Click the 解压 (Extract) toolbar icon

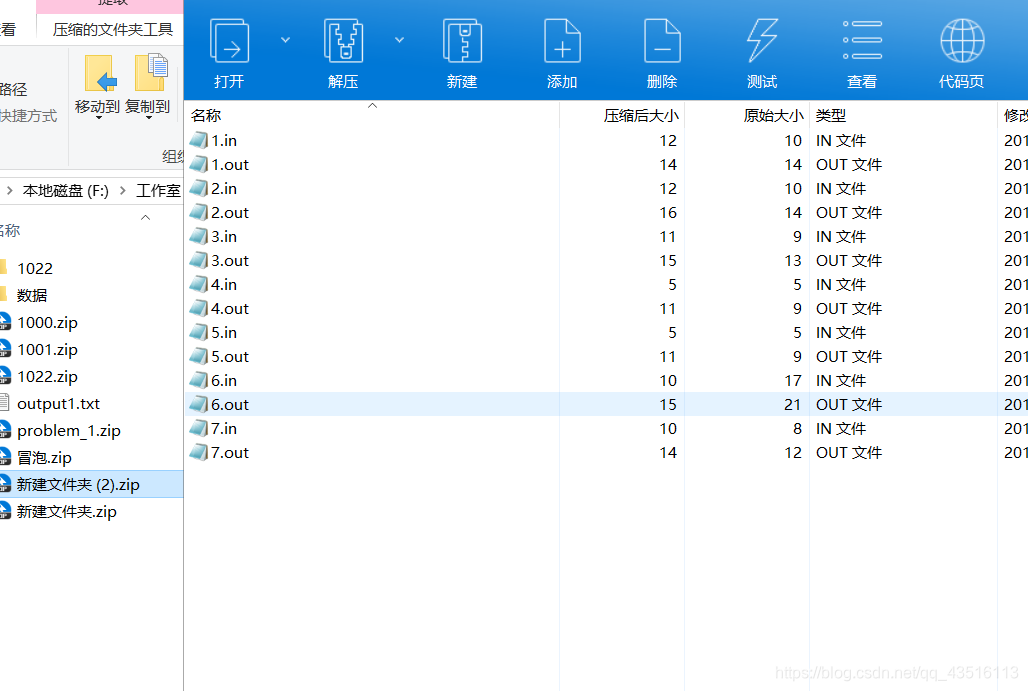(343, 41)
